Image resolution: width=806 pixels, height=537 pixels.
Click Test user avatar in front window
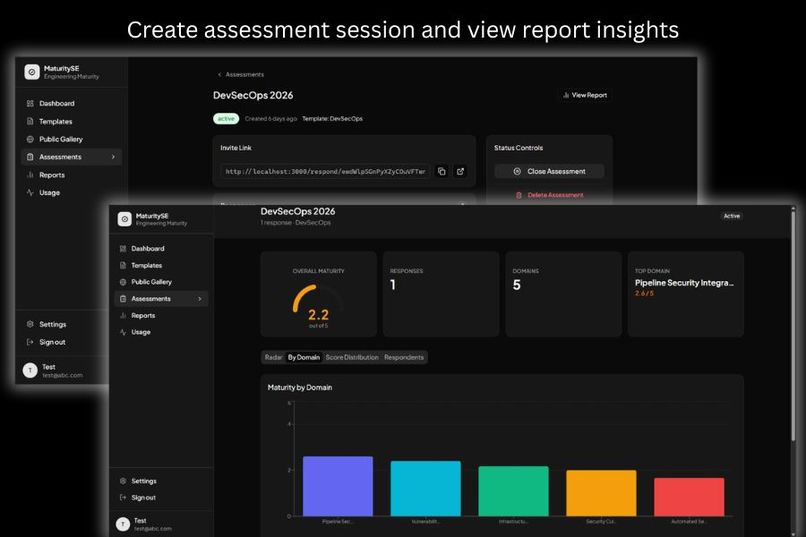[x=123, y=524]
